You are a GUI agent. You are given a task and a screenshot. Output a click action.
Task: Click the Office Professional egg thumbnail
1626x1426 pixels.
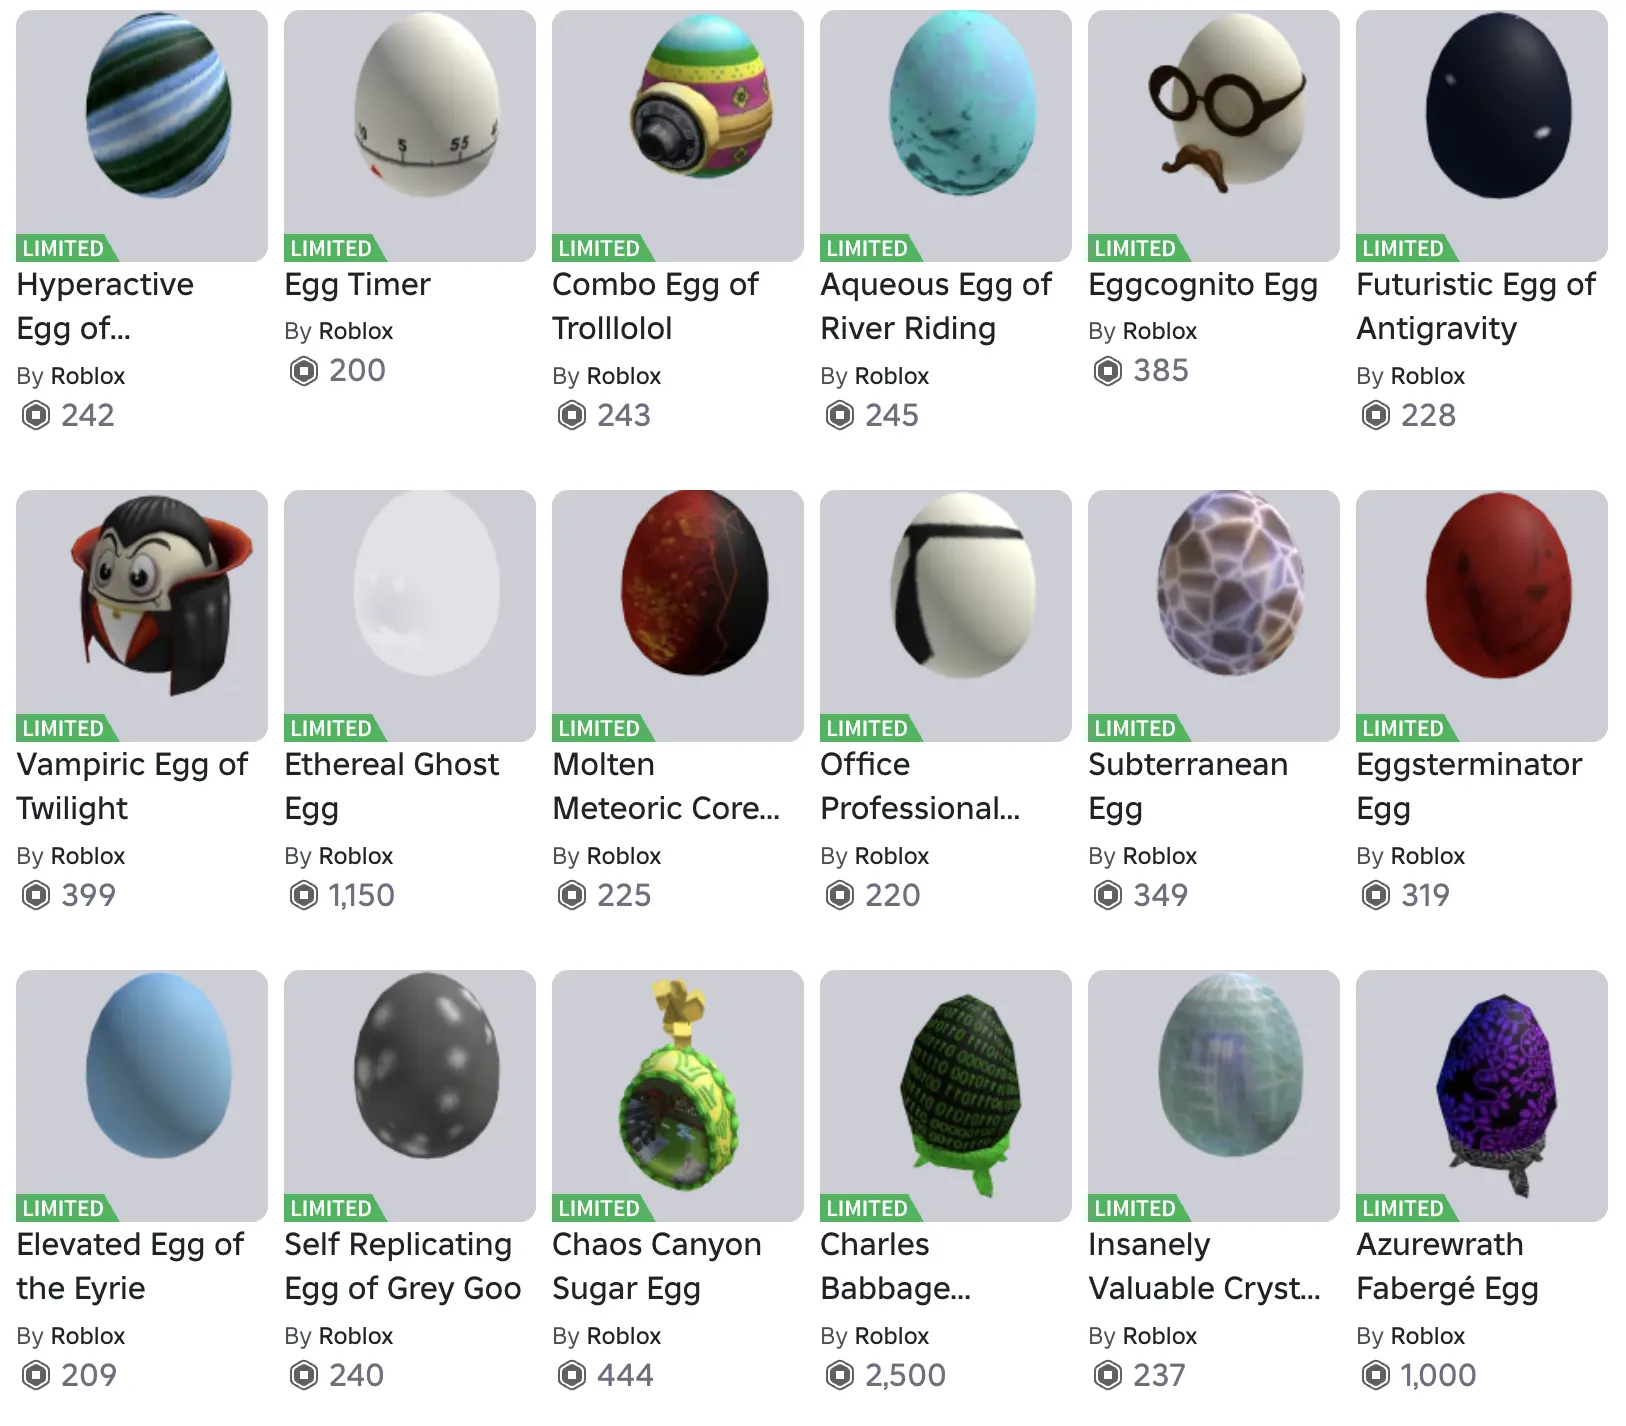click(946, 616)
